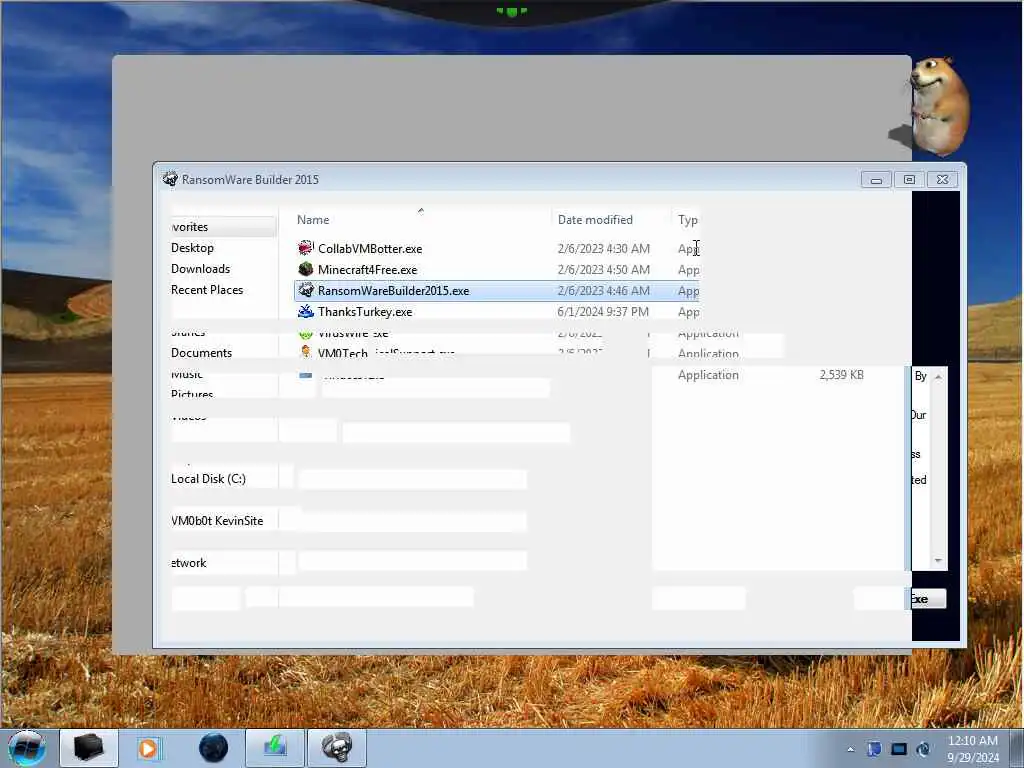
Task: Open VM0b0t KevinSite in navigation pane
Action: pos(217,520)
